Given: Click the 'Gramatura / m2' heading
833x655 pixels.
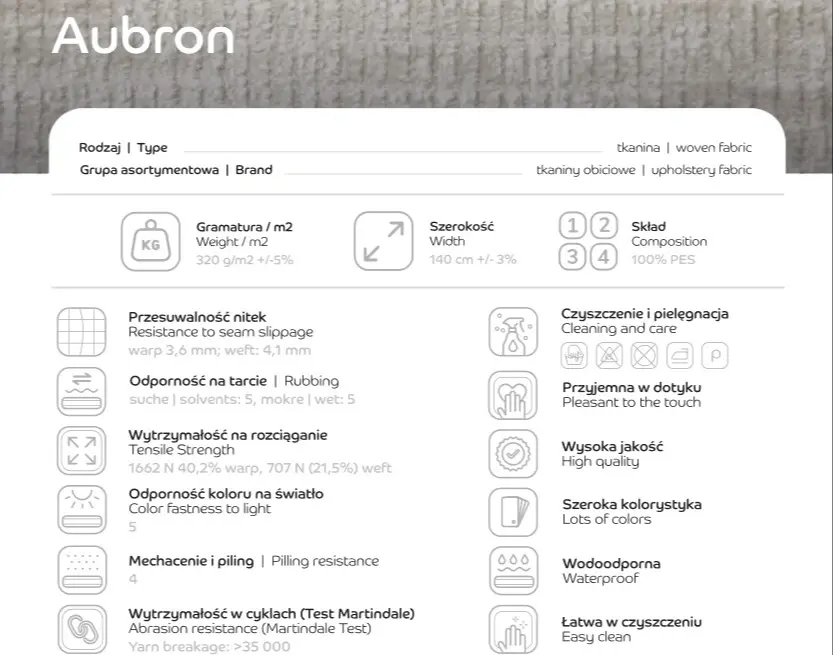Looking at the screenshot, I should pyautogui.click(x=244, y=227).
